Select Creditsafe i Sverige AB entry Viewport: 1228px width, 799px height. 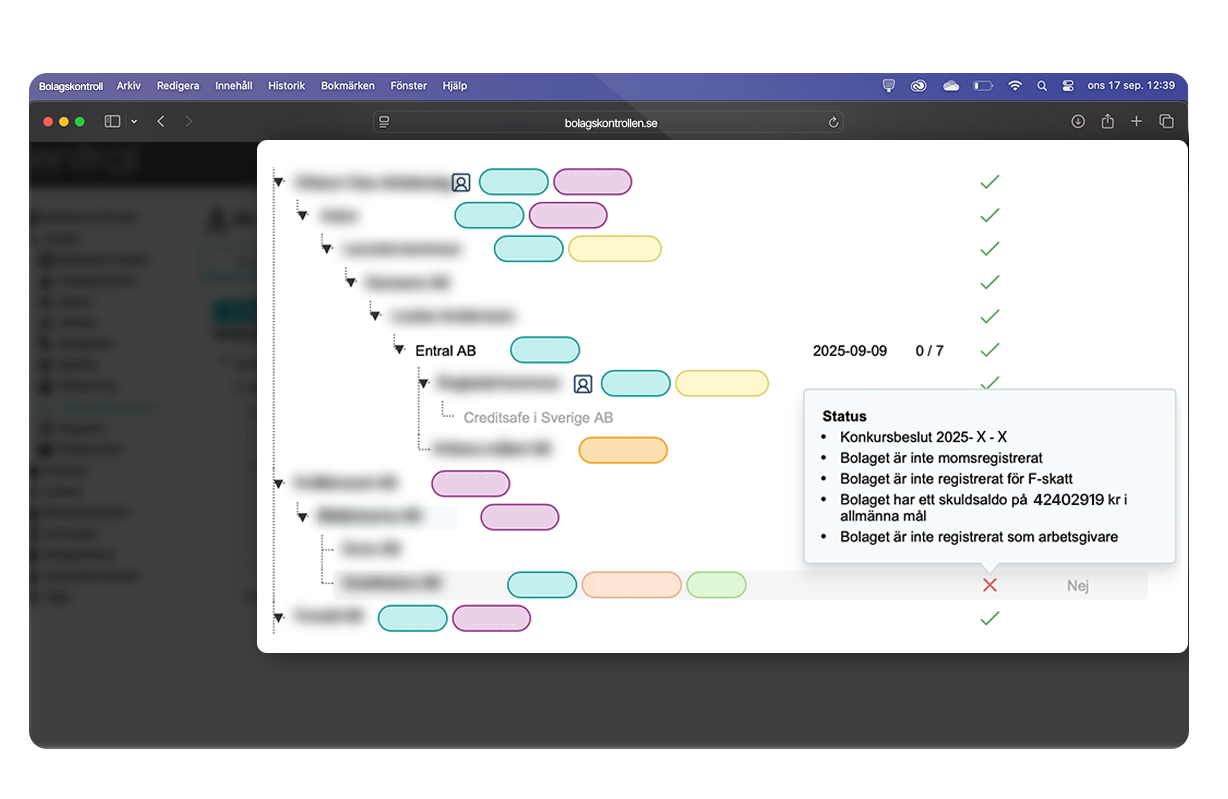pyautogui.click(x=537, y=418)
